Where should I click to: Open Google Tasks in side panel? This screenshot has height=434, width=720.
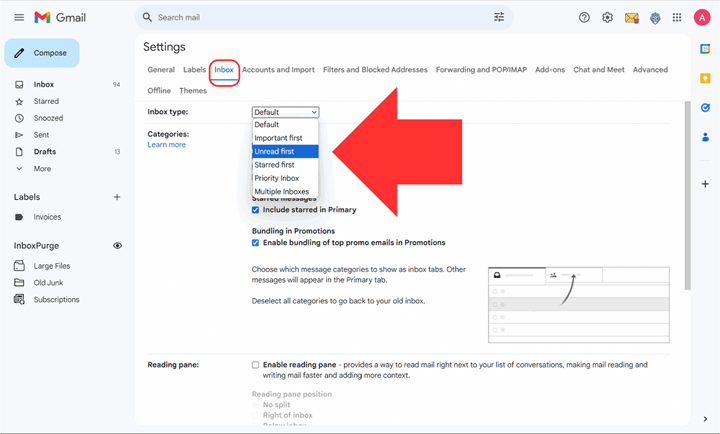click(705, 108)
